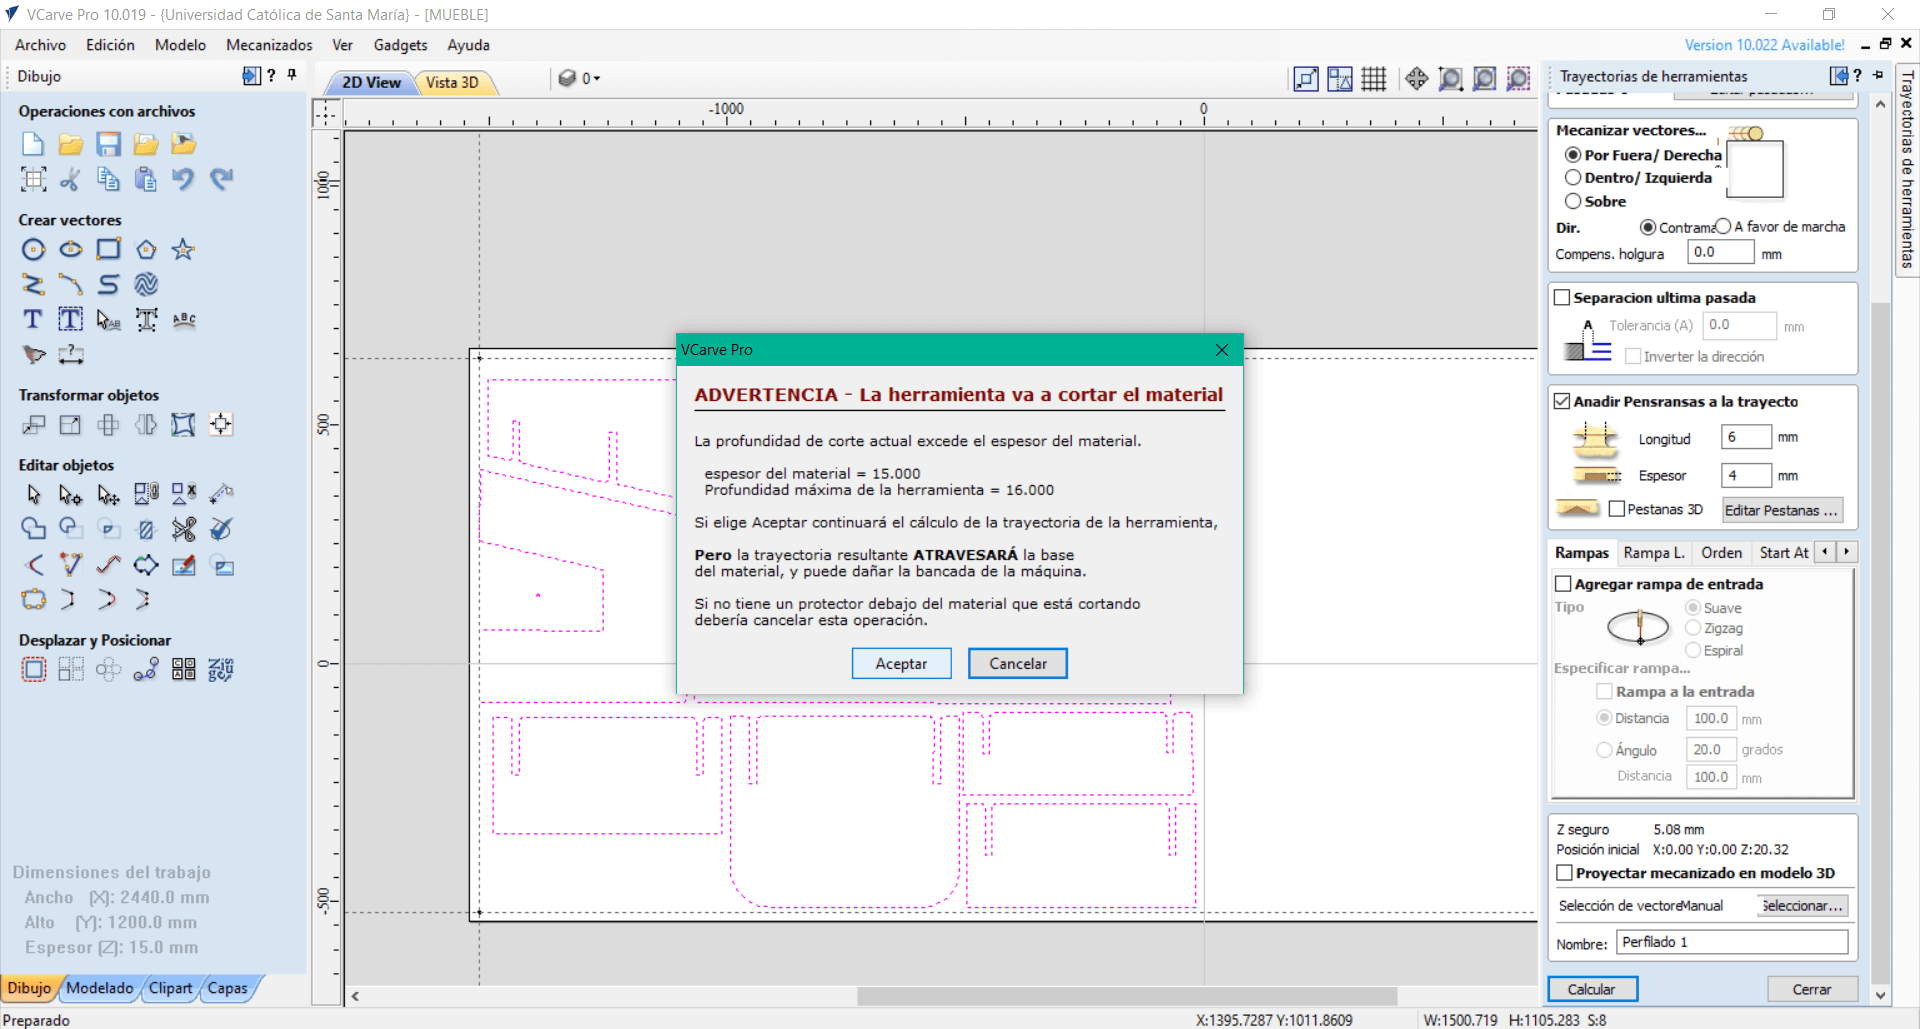
Task: Open the Create Text tool (T icon)
Action: [x=33, y=320]
